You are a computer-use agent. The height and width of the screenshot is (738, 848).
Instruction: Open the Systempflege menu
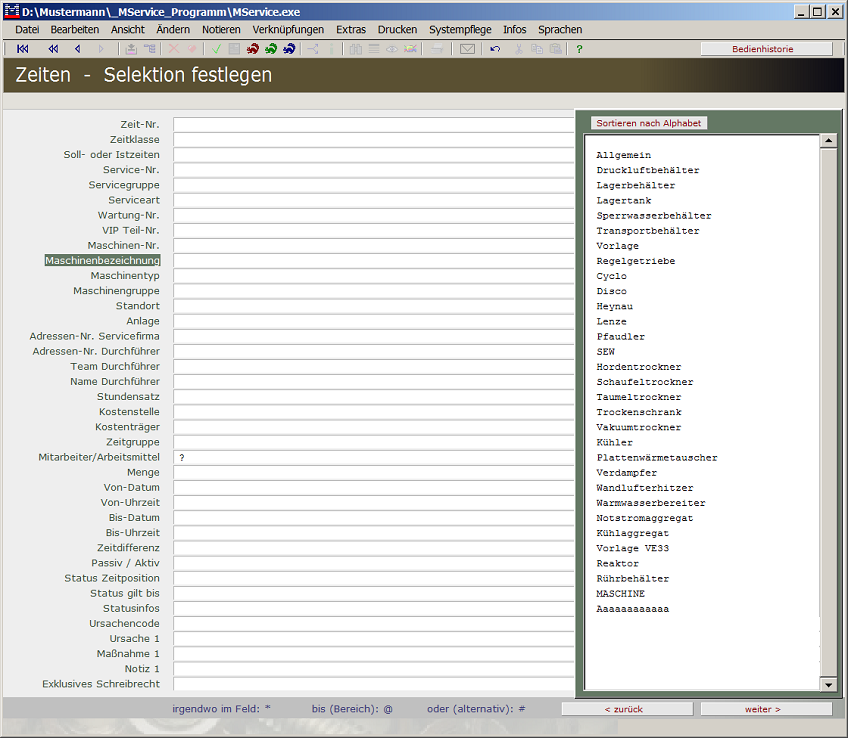pos(460,30)
